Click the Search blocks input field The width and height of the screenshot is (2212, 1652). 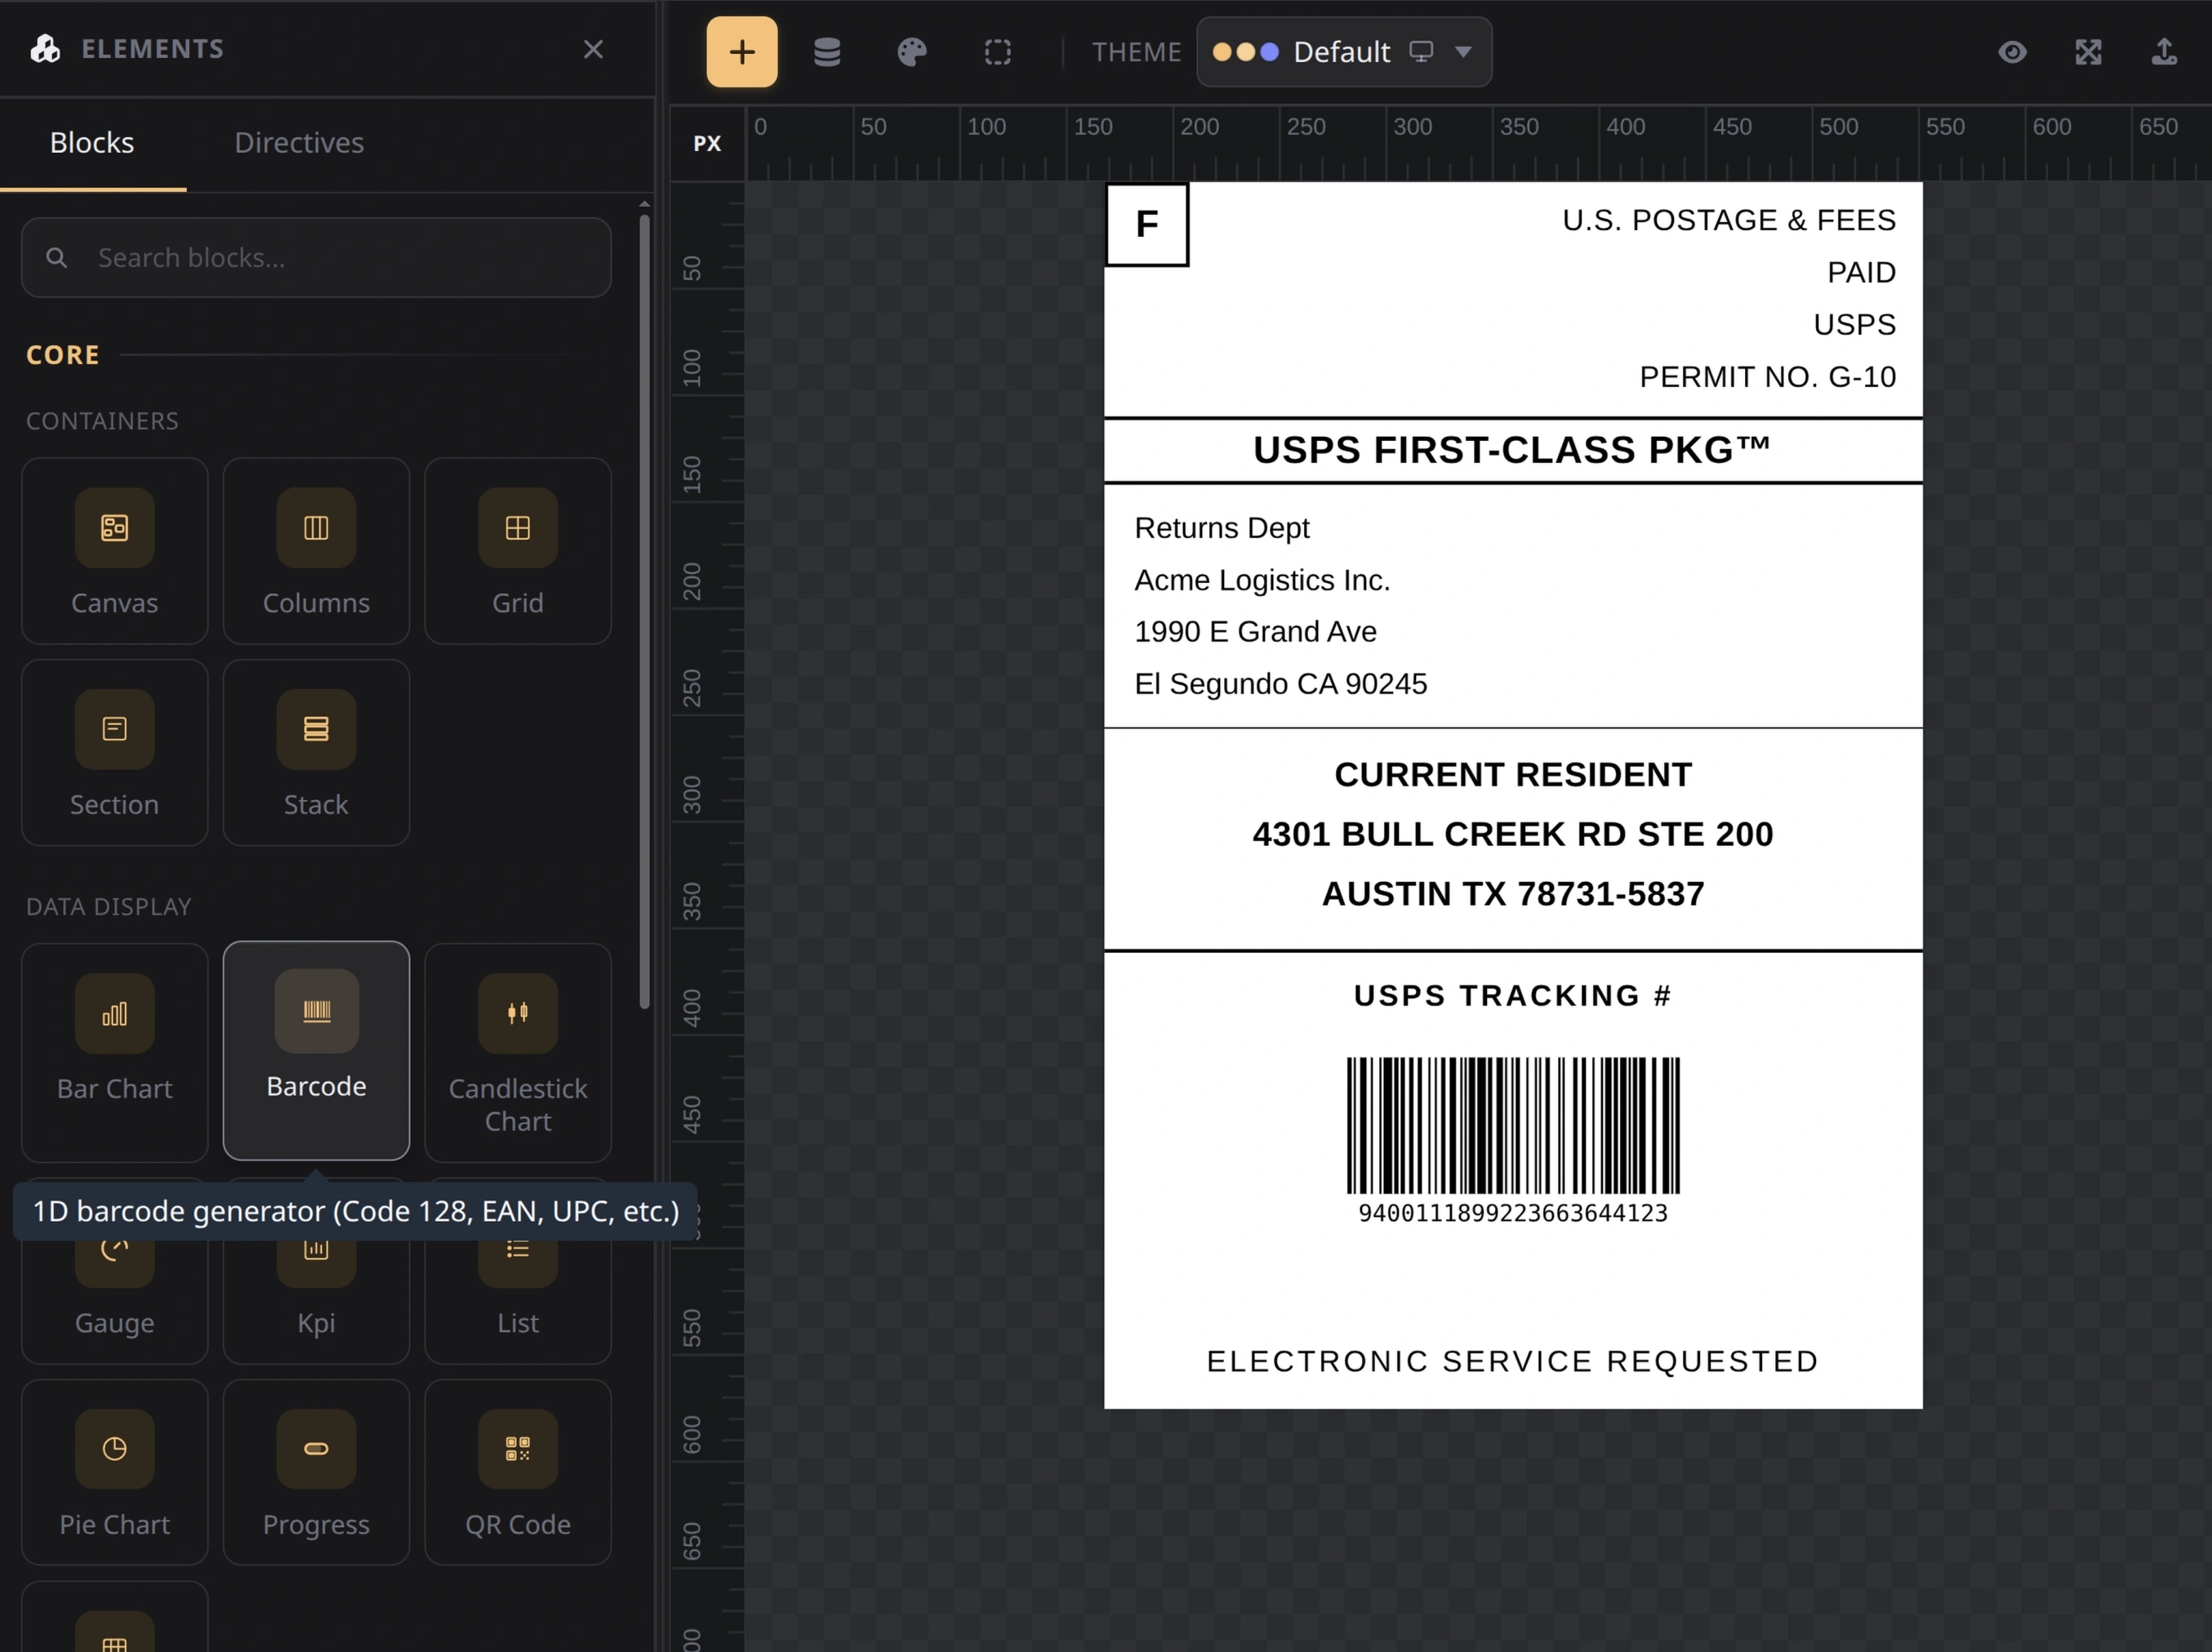click(316, 257)
